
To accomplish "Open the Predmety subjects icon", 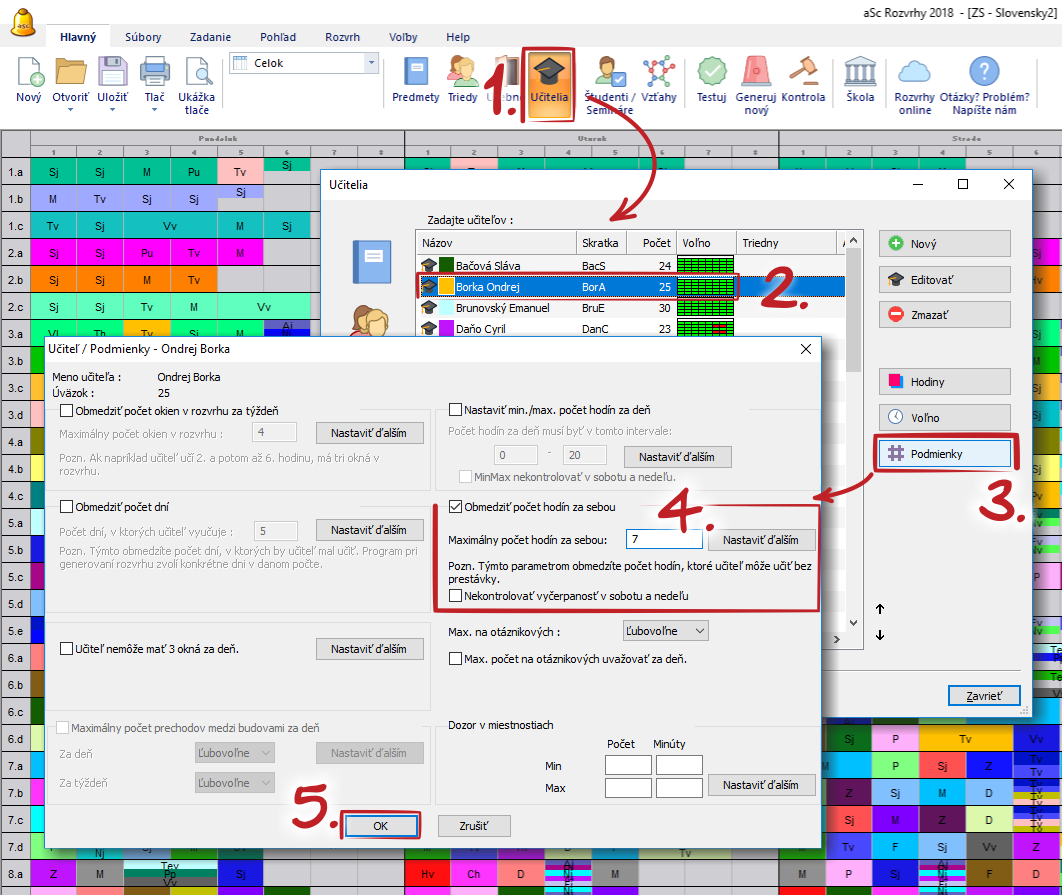I will [x=415, y=73].
